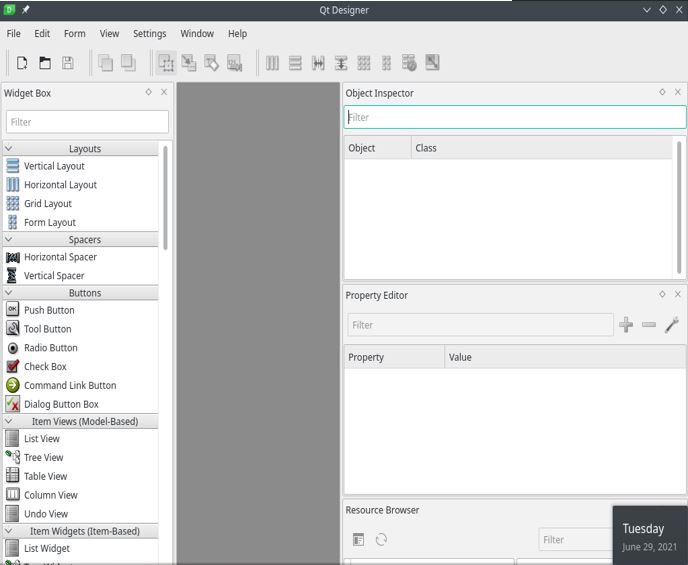The image size is (688, 565).
Task: Select the Edit Widgets mode icon
Action: point(166,63)
